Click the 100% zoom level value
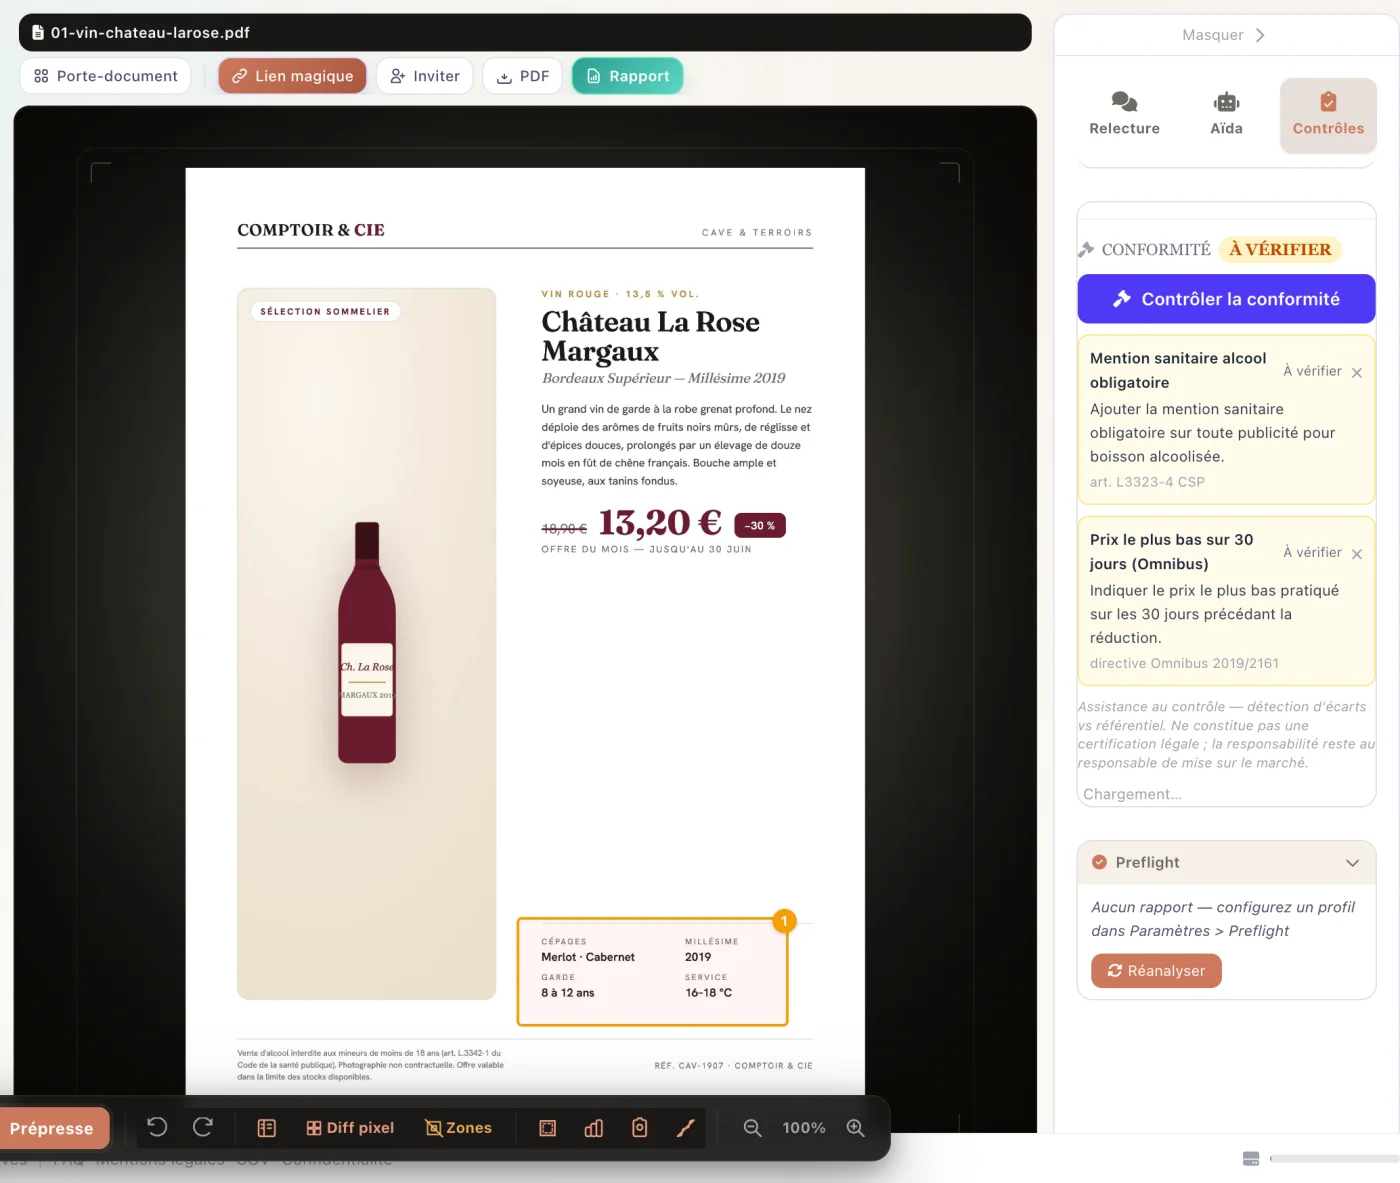 pyautogui.click(x=804, y=1128)
